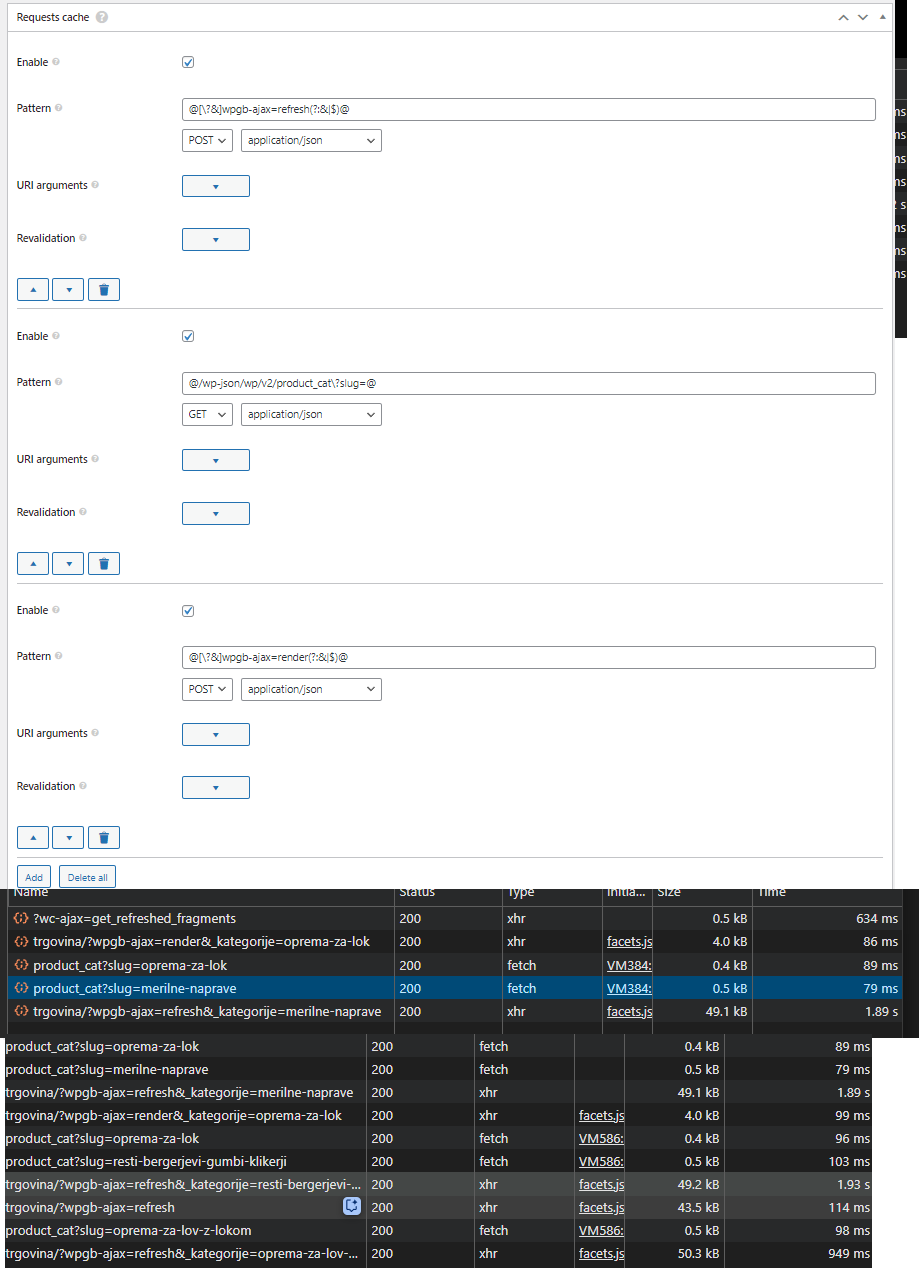Select product_cat?slug=resti-bergerjevi-gumbi-klikerji request
This screenshot has width=919, height=1272.
coord(436,1161)
